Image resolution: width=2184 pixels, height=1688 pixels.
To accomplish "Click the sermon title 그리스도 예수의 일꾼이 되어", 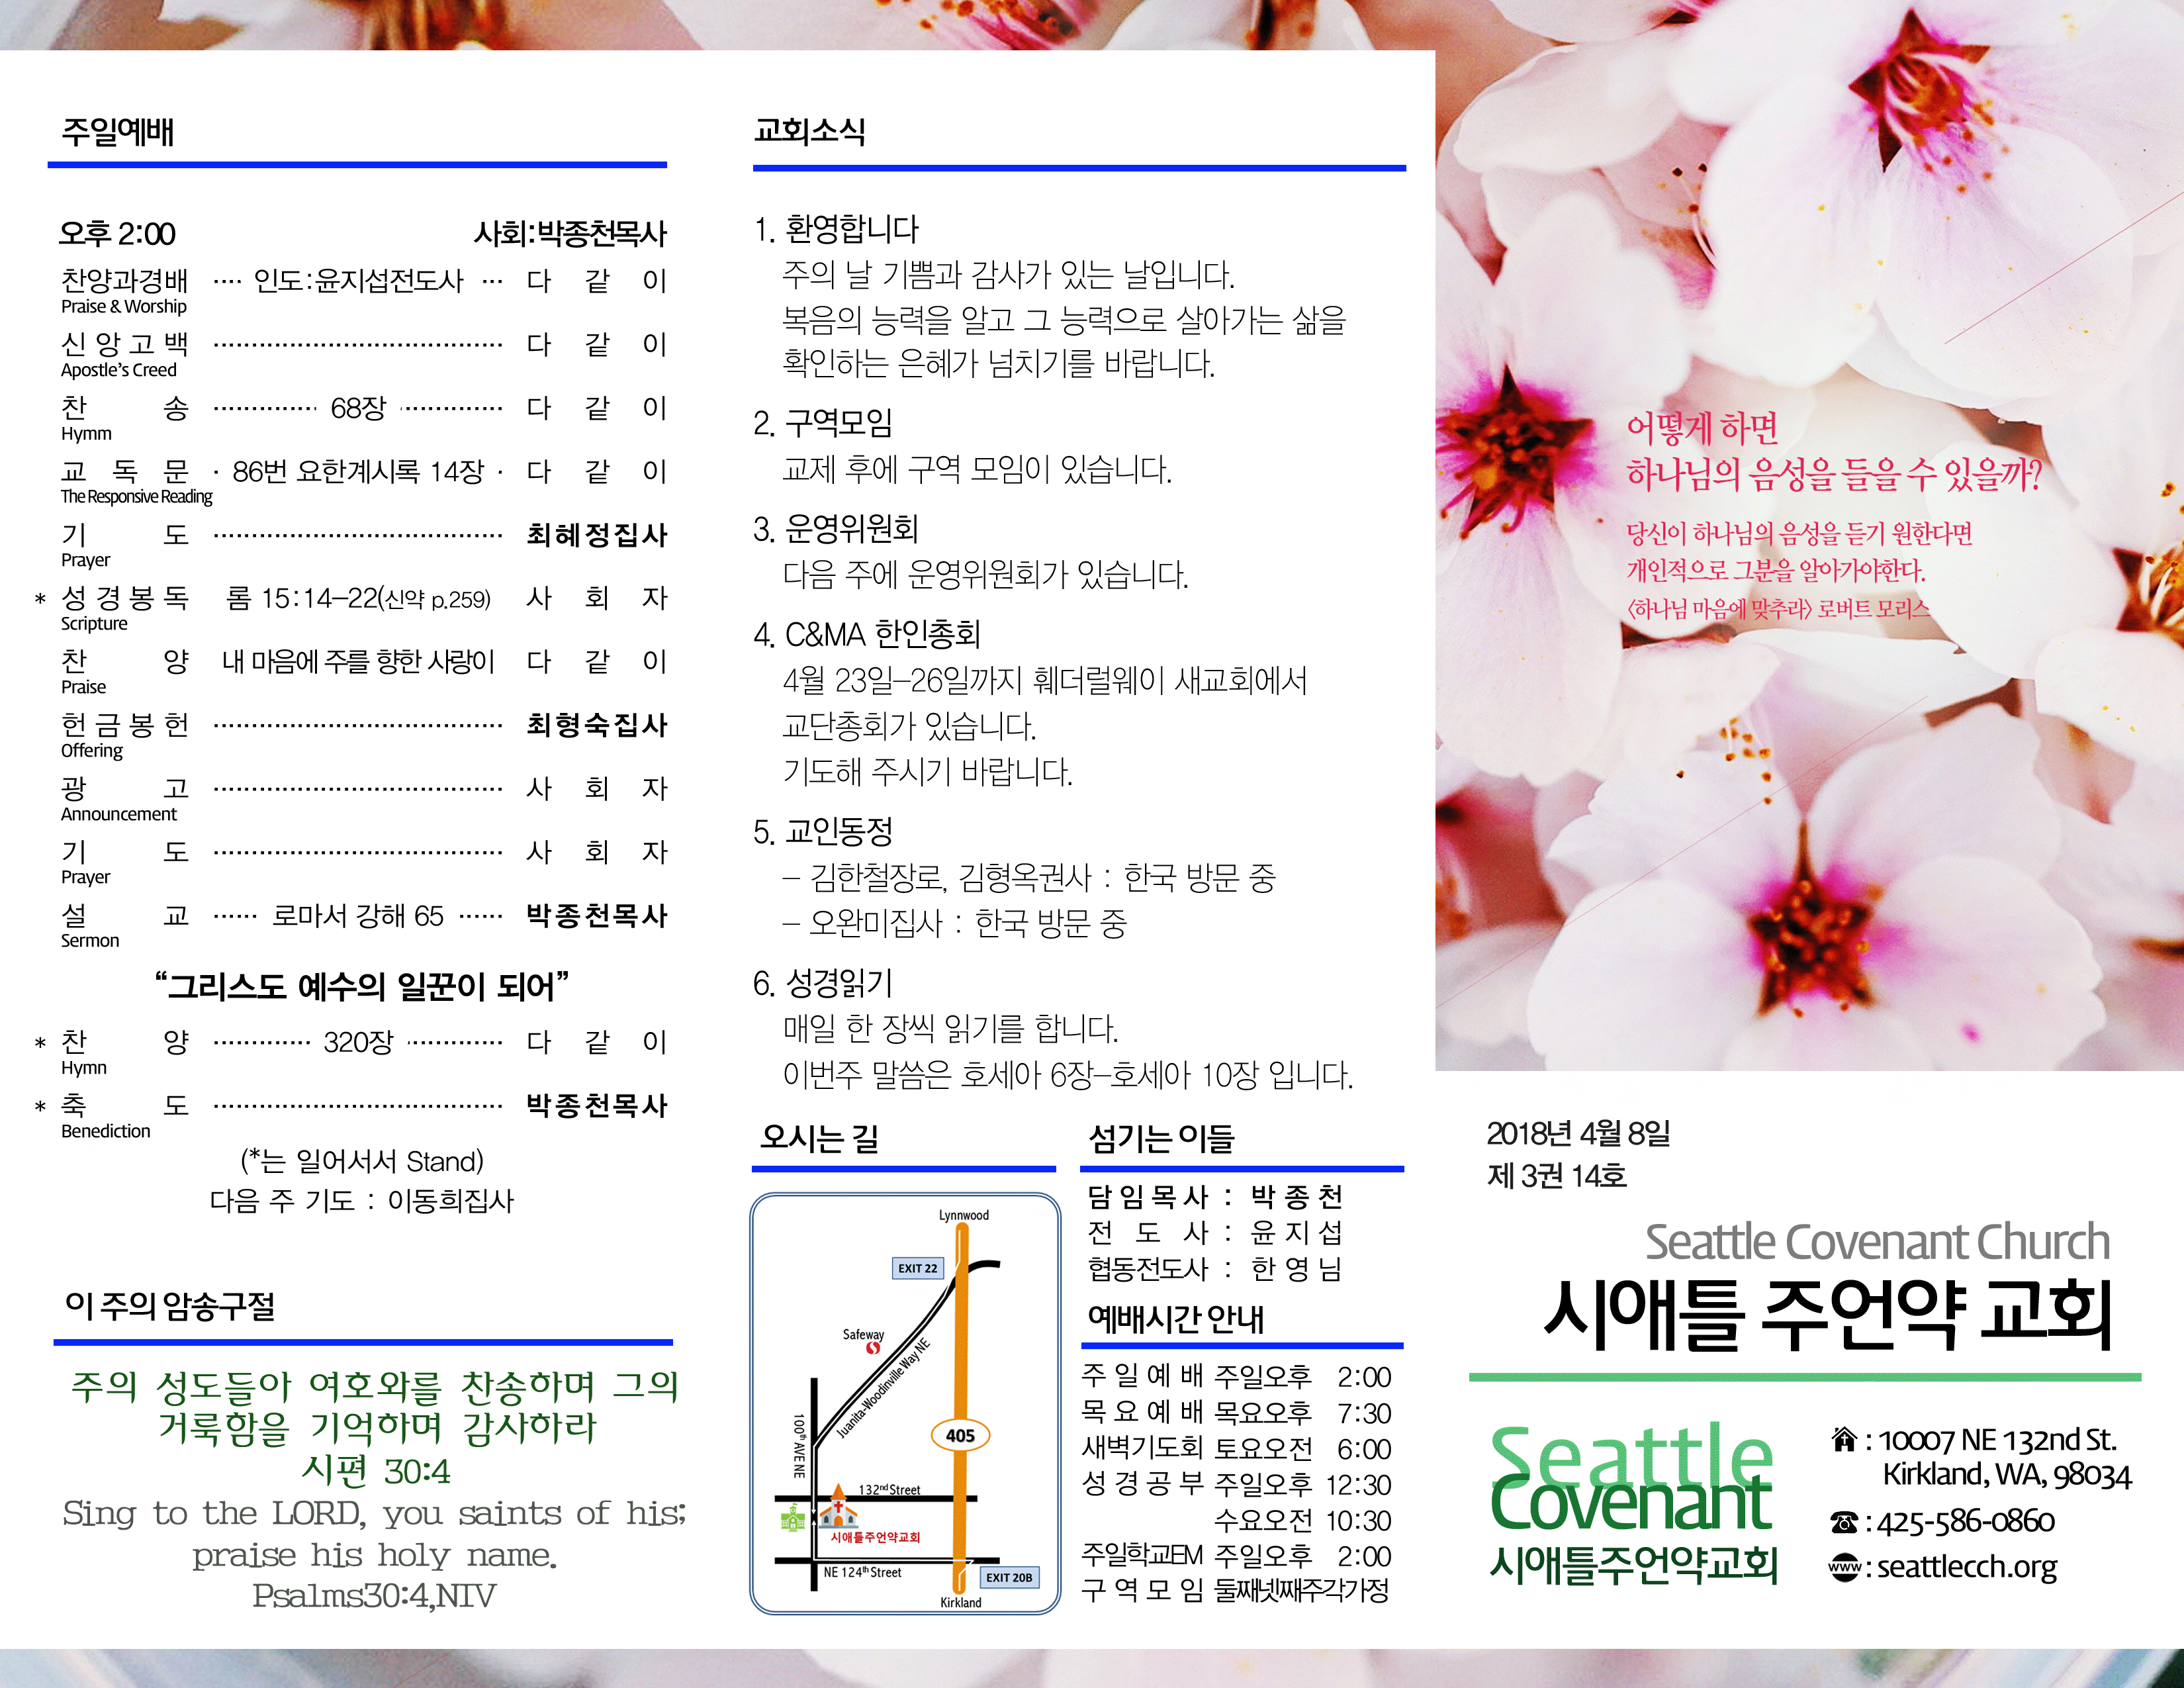I will [x=362, y=987].
